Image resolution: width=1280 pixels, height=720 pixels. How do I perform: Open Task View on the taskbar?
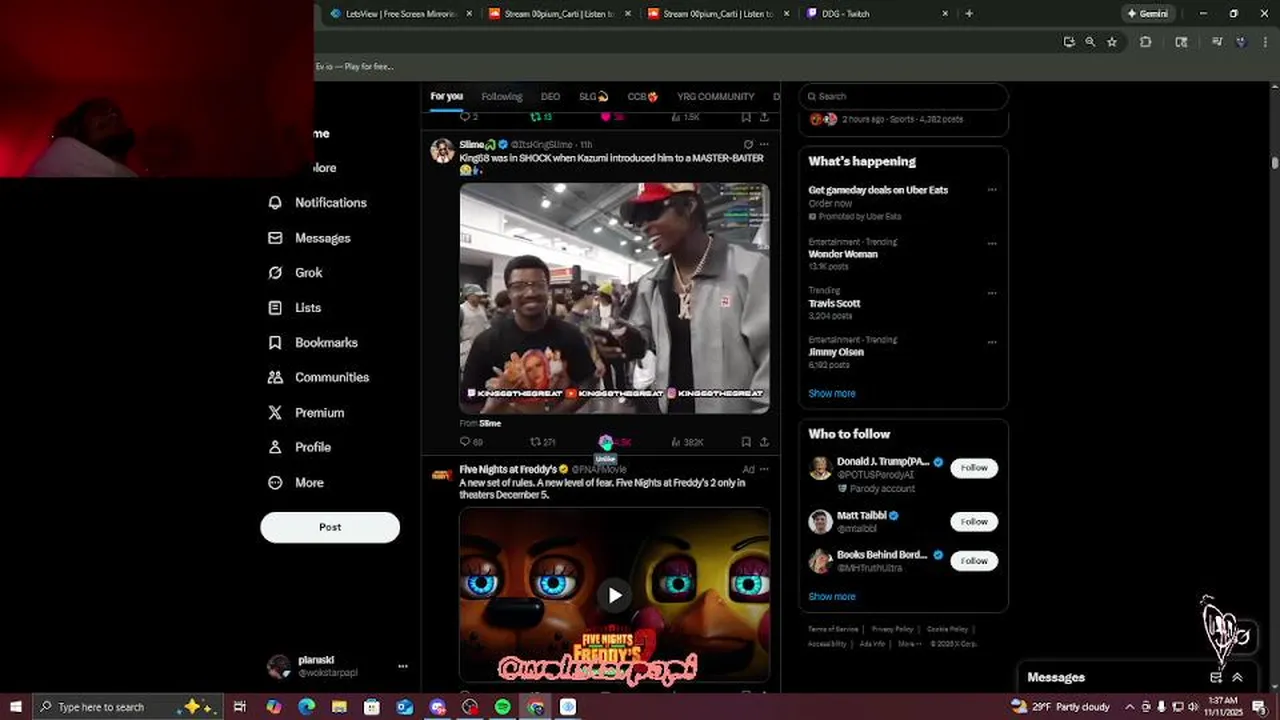pyautogui.click(x=240, y=707)
